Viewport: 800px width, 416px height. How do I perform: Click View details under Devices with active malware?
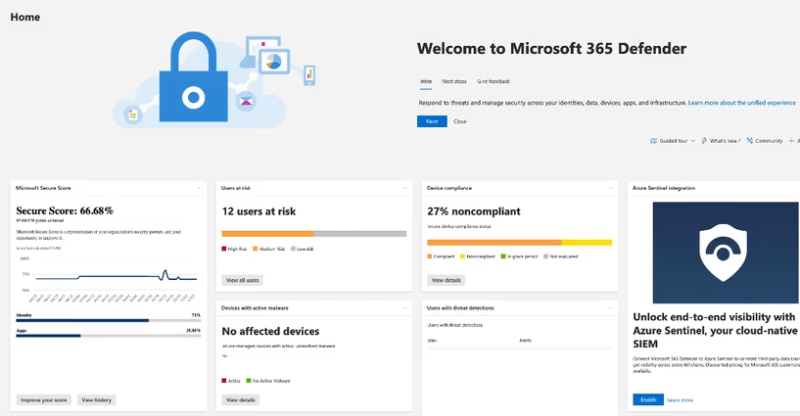coord(240,400)
